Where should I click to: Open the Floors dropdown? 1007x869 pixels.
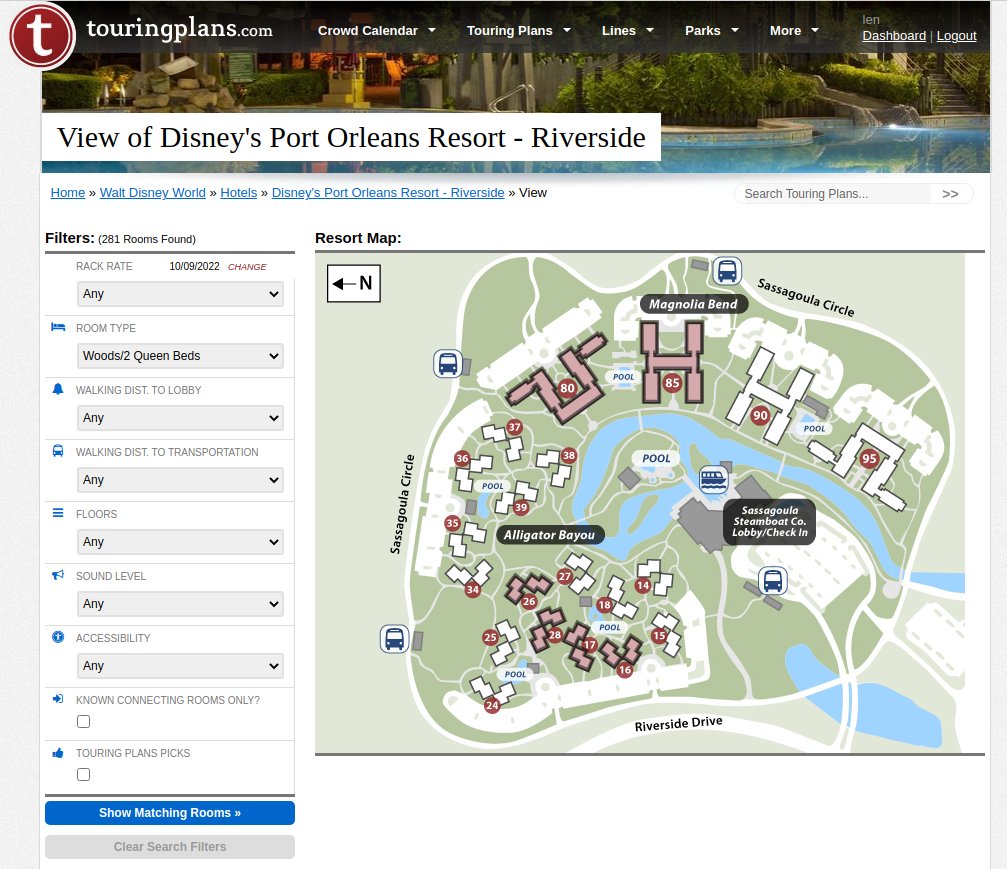click(180, 542)
